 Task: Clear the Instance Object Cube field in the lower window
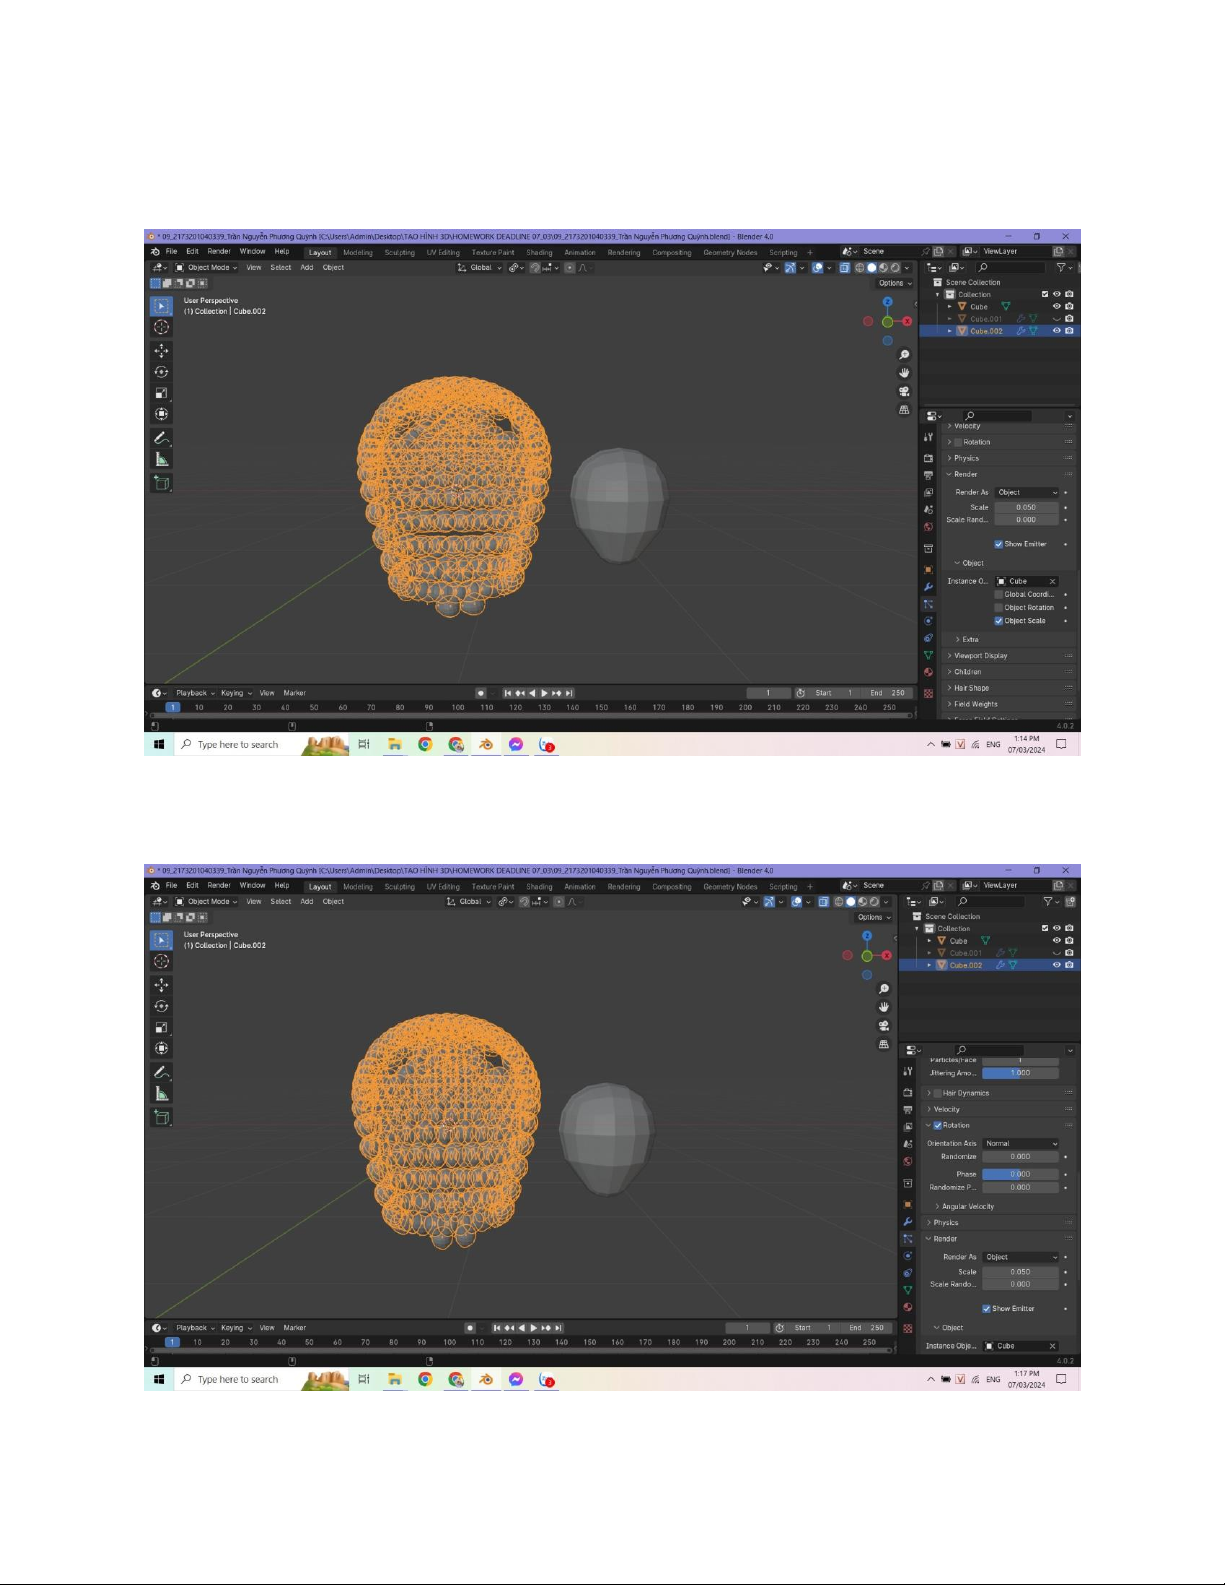click(x=1052, y=1346)
